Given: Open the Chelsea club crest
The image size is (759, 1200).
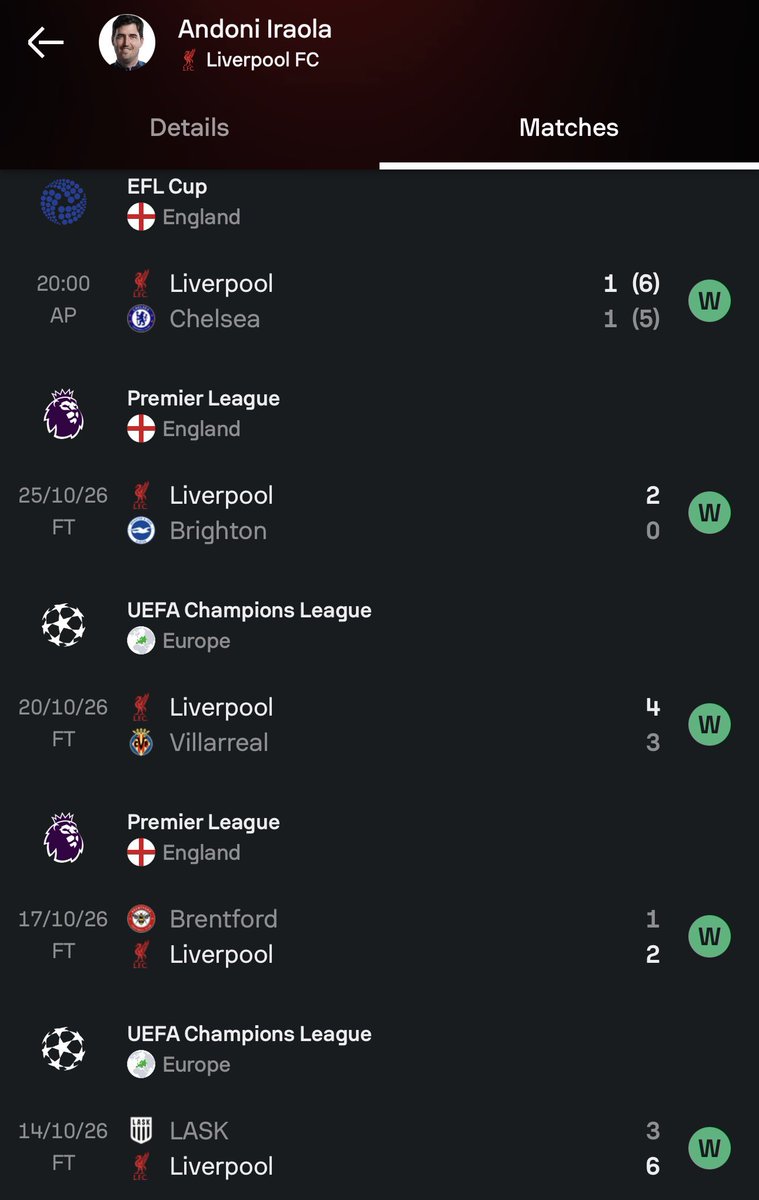Looking at the screenshot, I should click(141, 319).
